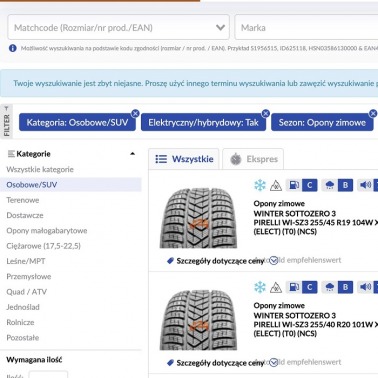
Task: Click snowflake icon on first tire listing
Action: [x=260, y=185]
